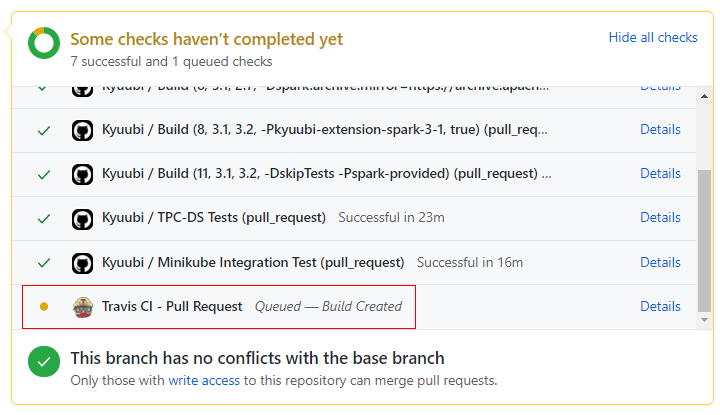Open Details for TPC-DS Tests check
Screen dimensions: 720x415
660,217
